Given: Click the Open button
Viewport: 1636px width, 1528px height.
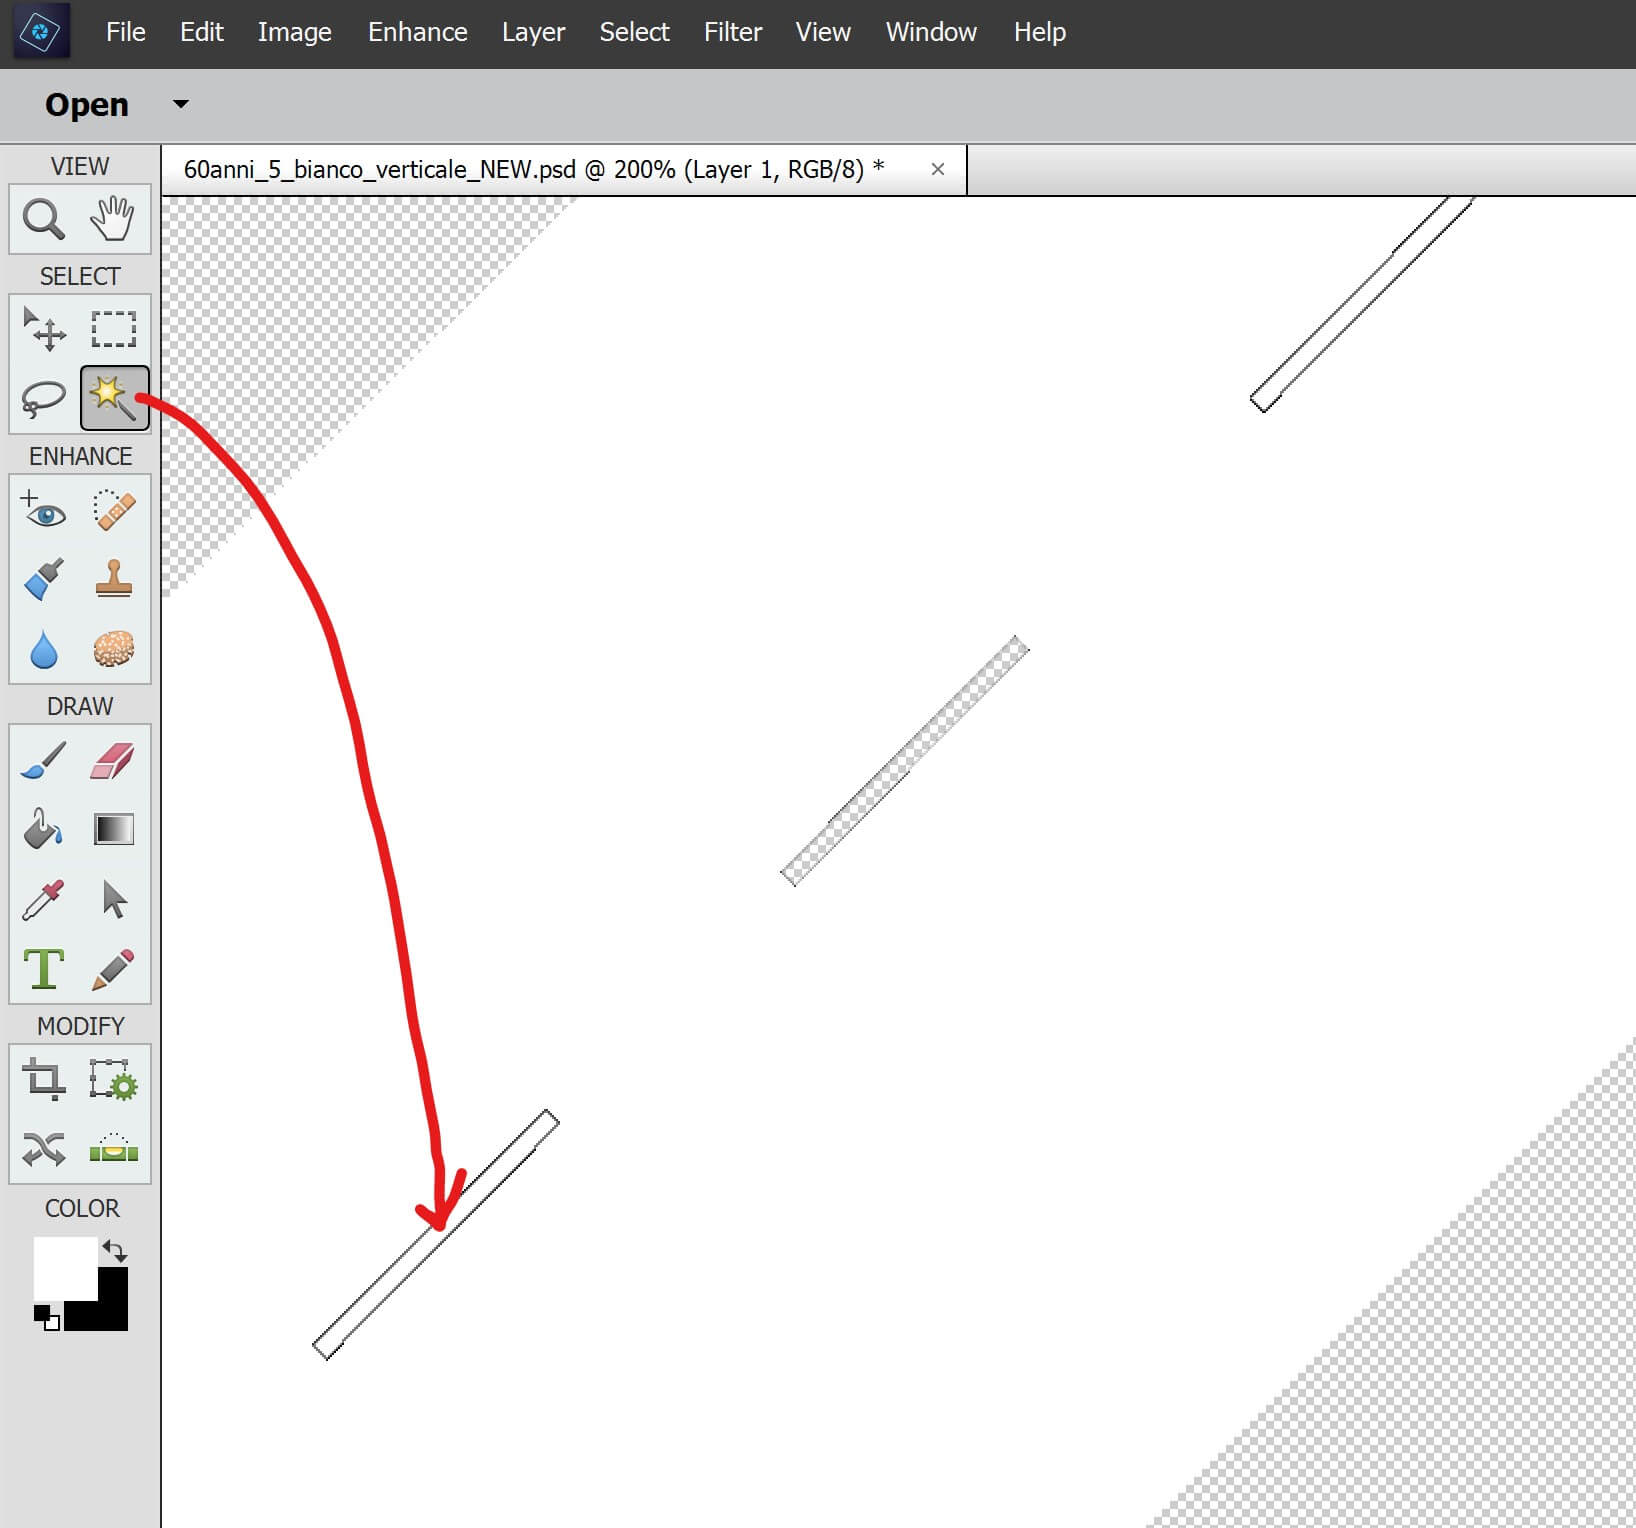Looking at the screenshot, I should [x=87, y=104].
